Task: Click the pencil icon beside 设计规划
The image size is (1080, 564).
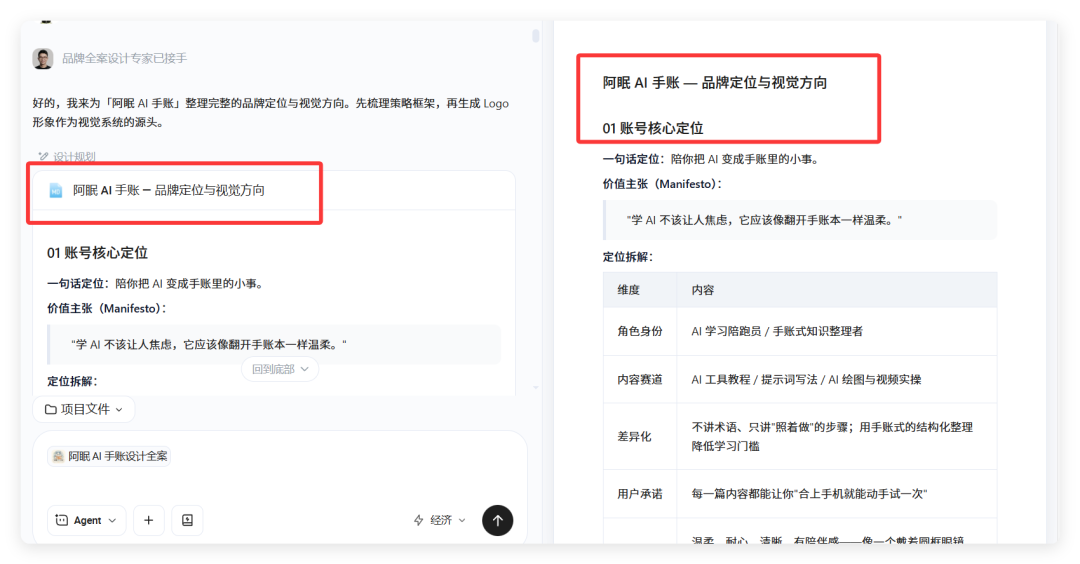Action: tap(43, 156)
